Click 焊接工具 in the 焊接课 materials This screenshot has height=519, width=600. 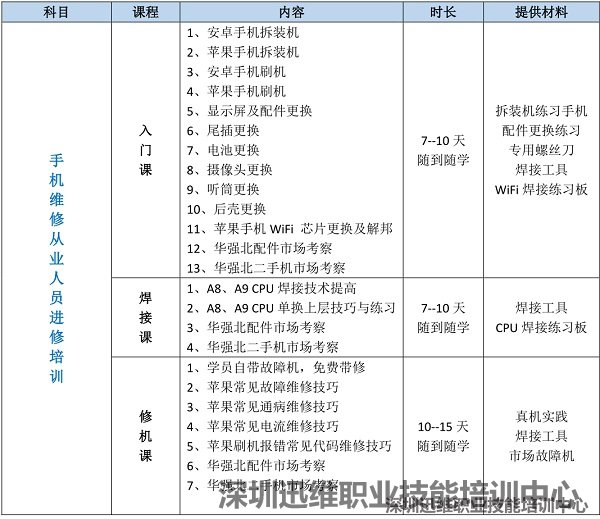(x=541, y=308)
